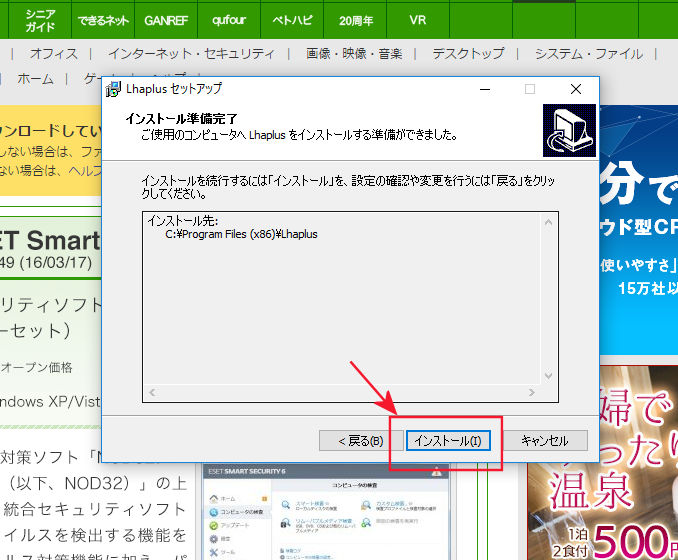Open the 20周年 tab on the webpage
Screen dimensions: 678x560
[355, 20]
